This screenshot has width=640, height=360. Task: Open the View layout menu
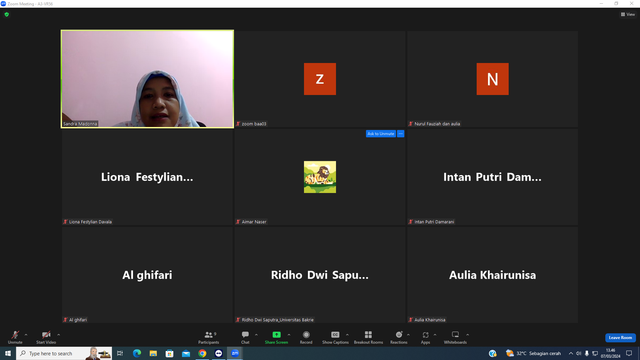(x=628, y=14)
